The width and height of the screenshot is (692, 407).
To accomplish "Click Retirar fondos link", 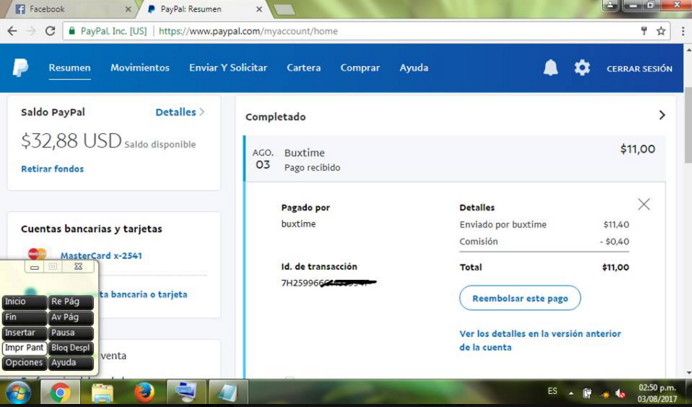I will pyautogui.click(x=53, y=169).
